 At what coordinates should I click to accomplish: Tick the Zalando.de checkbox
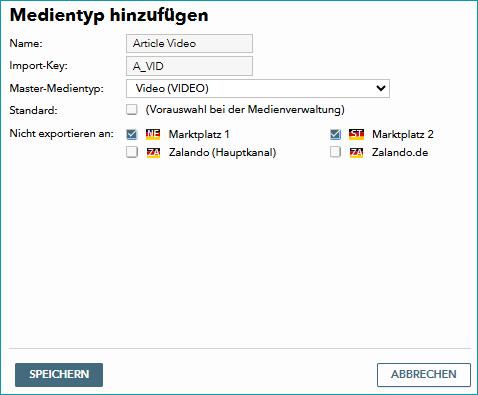point(335,152)
